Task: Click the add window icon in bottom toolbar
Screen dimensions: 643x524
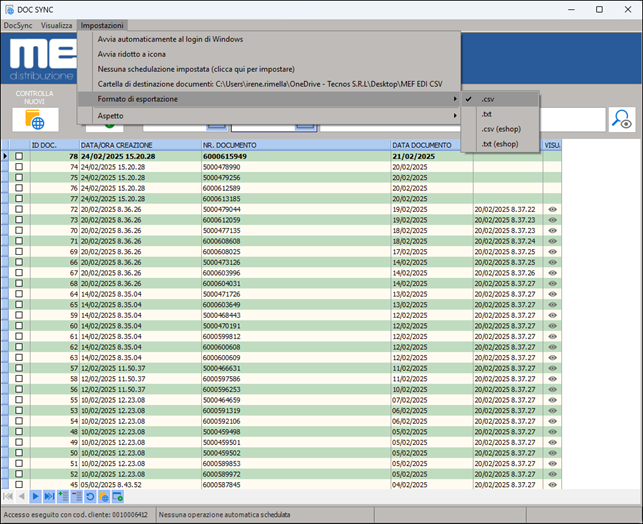Action: (x=117, y=496)
